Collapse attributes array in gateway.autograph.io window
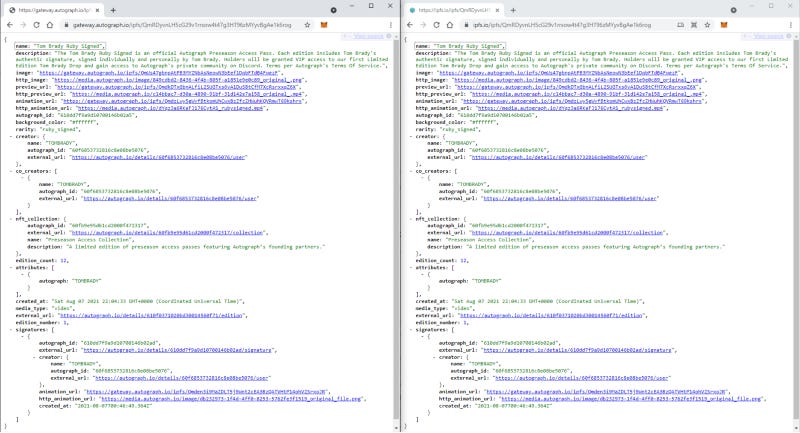Viewport: 800px width, 433px height. pyautogui.click(x=11, y=267)
